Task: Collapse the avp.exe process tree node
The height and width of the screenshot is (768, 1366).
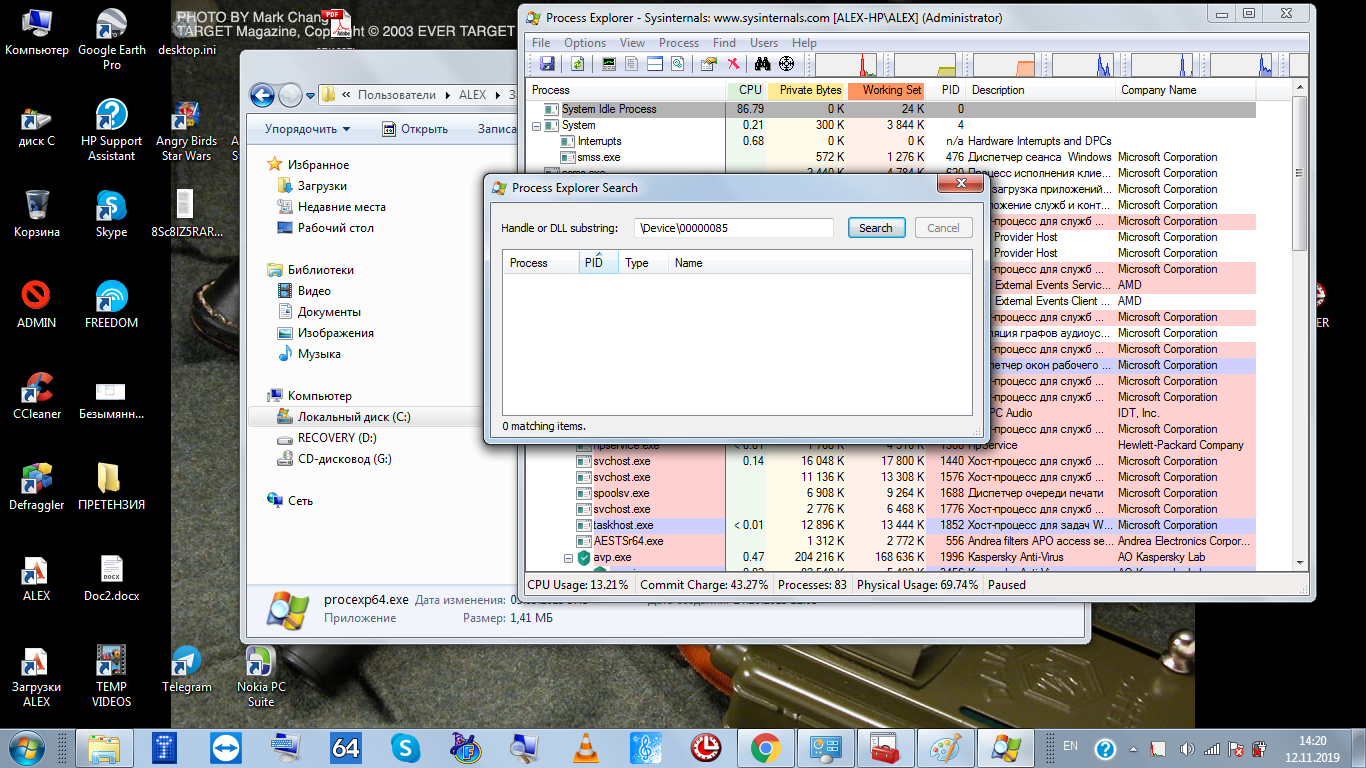Action: 568,557
